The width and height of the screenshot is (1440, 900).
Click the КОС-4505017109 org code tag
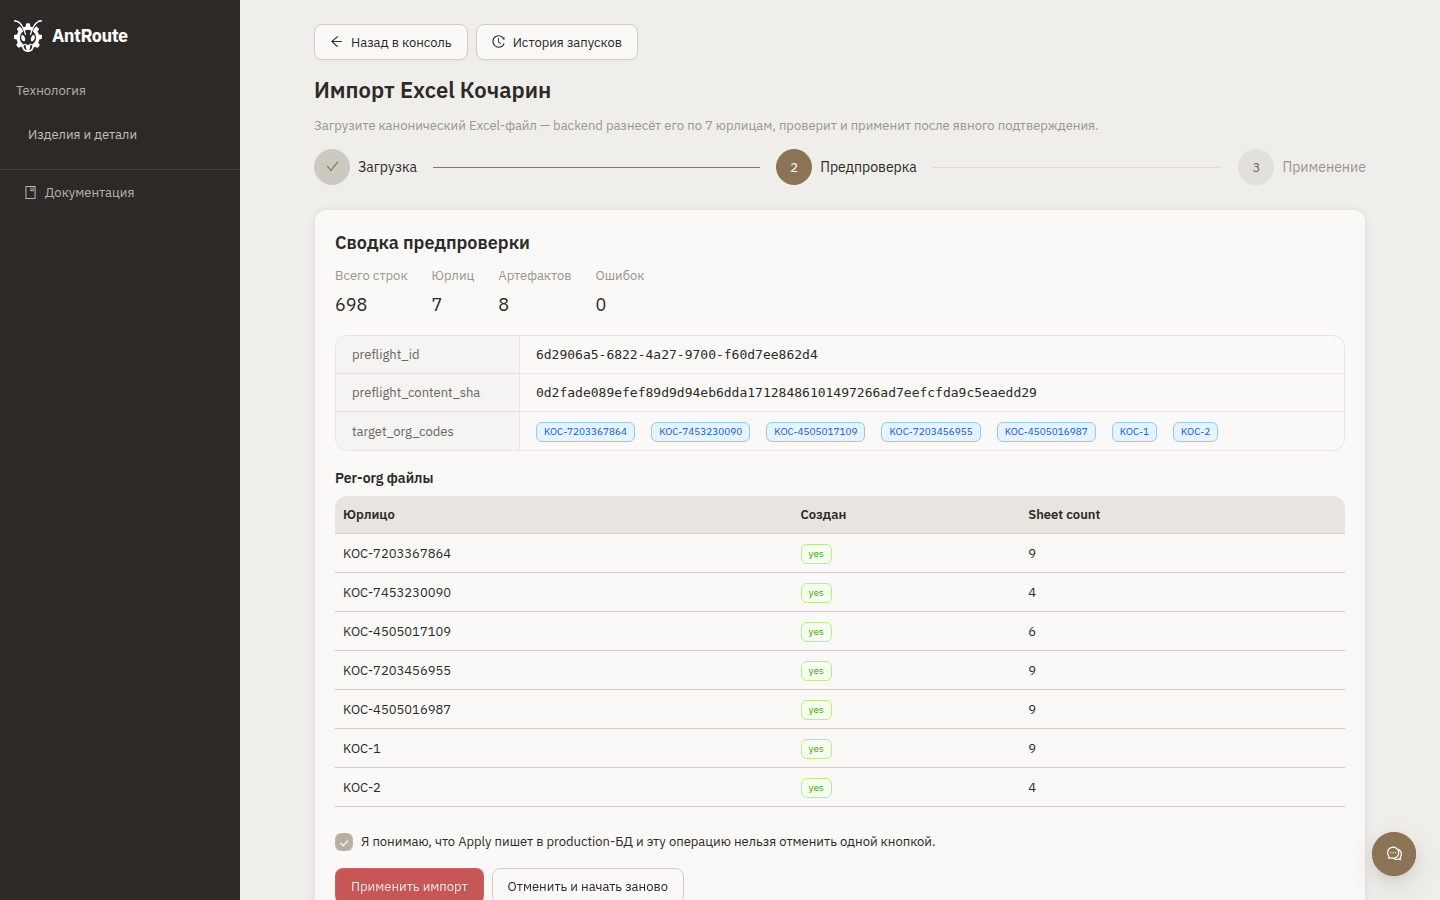(816, 432)
